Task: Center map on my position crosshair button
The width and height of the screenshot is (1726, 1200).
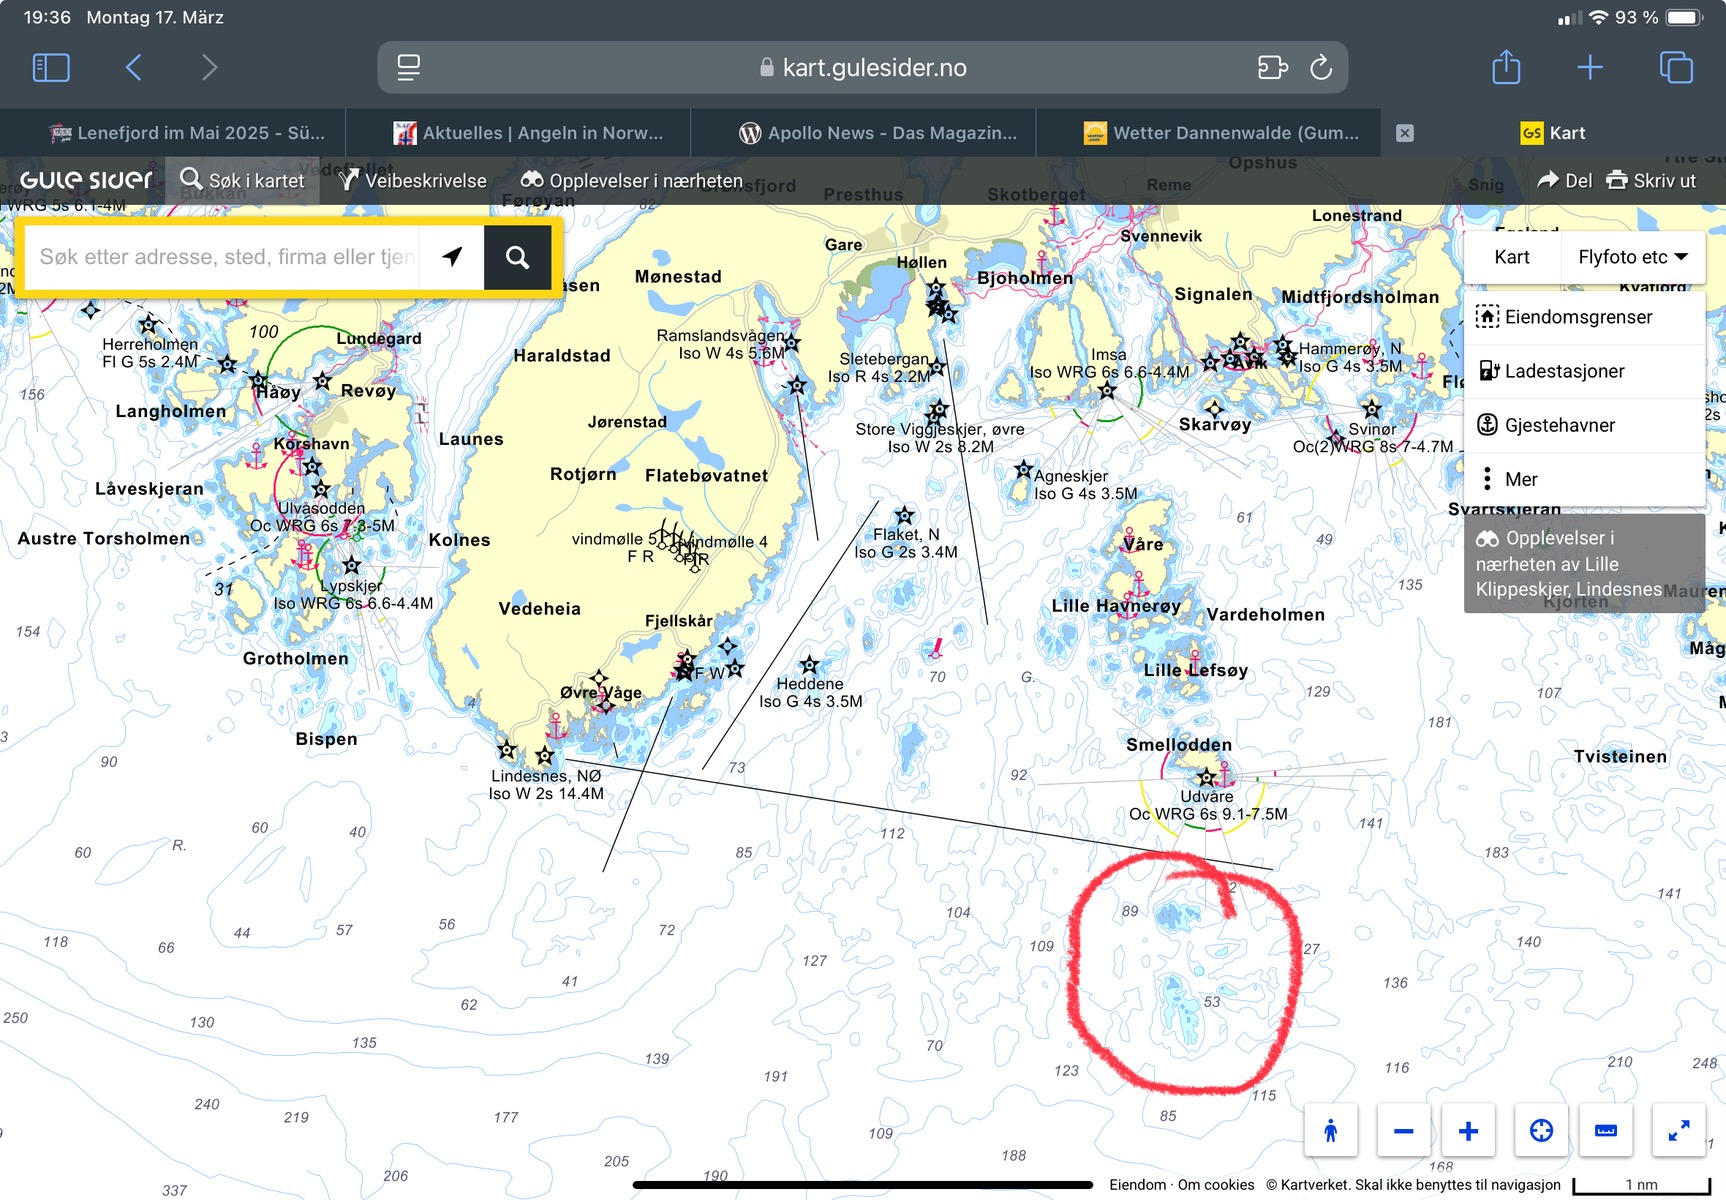Action: 1541,1131
